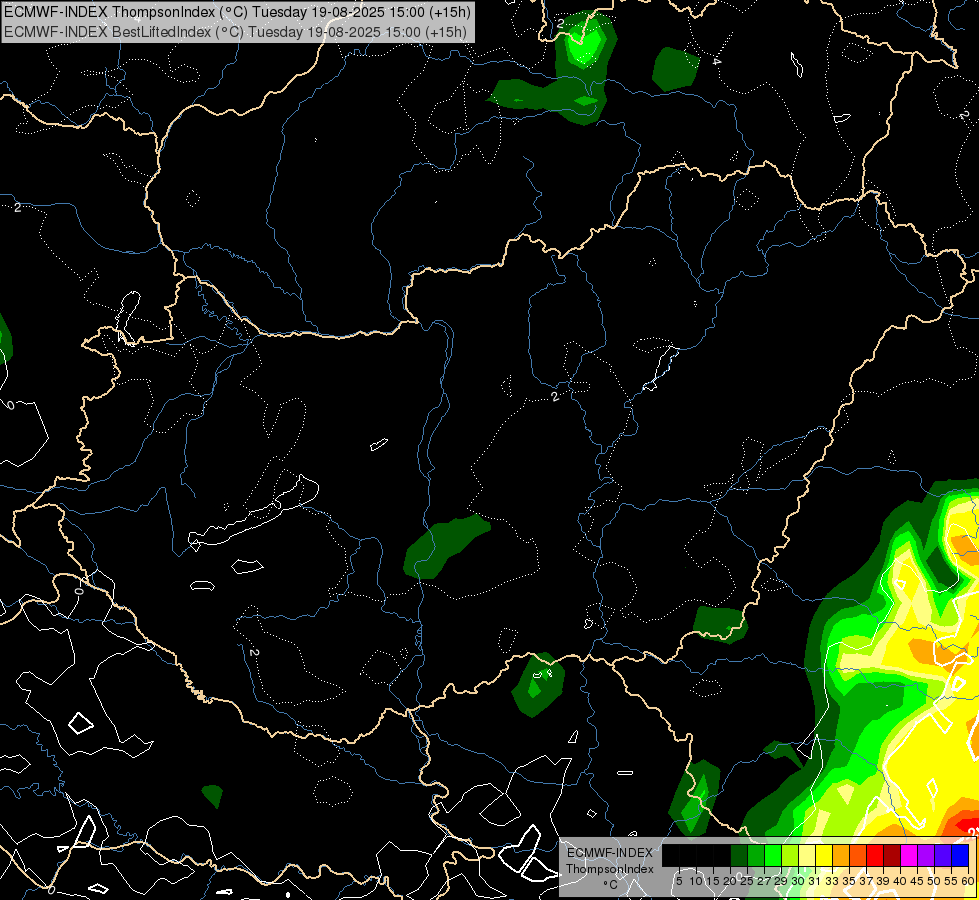The image size is (979, 900).
Task: Click the BestLiftedIndex title line at top
Action: click(235, 32)
